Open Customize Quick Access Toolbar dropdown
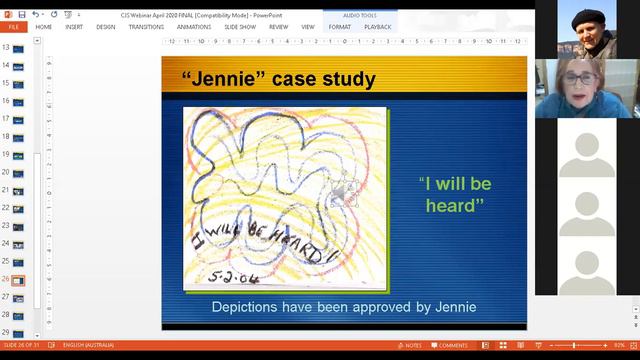The image size is (640, 360). [79, 15]
